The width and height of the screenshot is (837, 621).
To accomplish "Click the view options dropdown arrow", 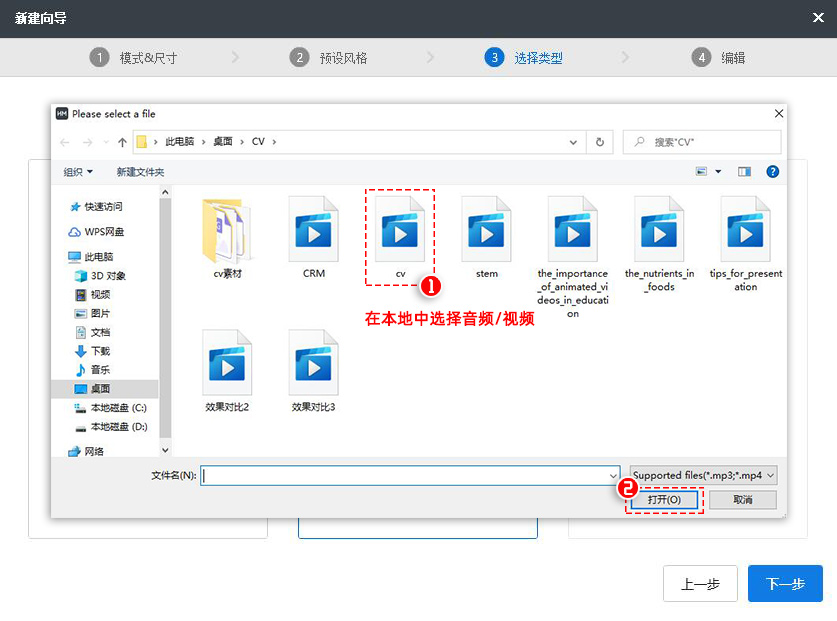I will point(719,171).
